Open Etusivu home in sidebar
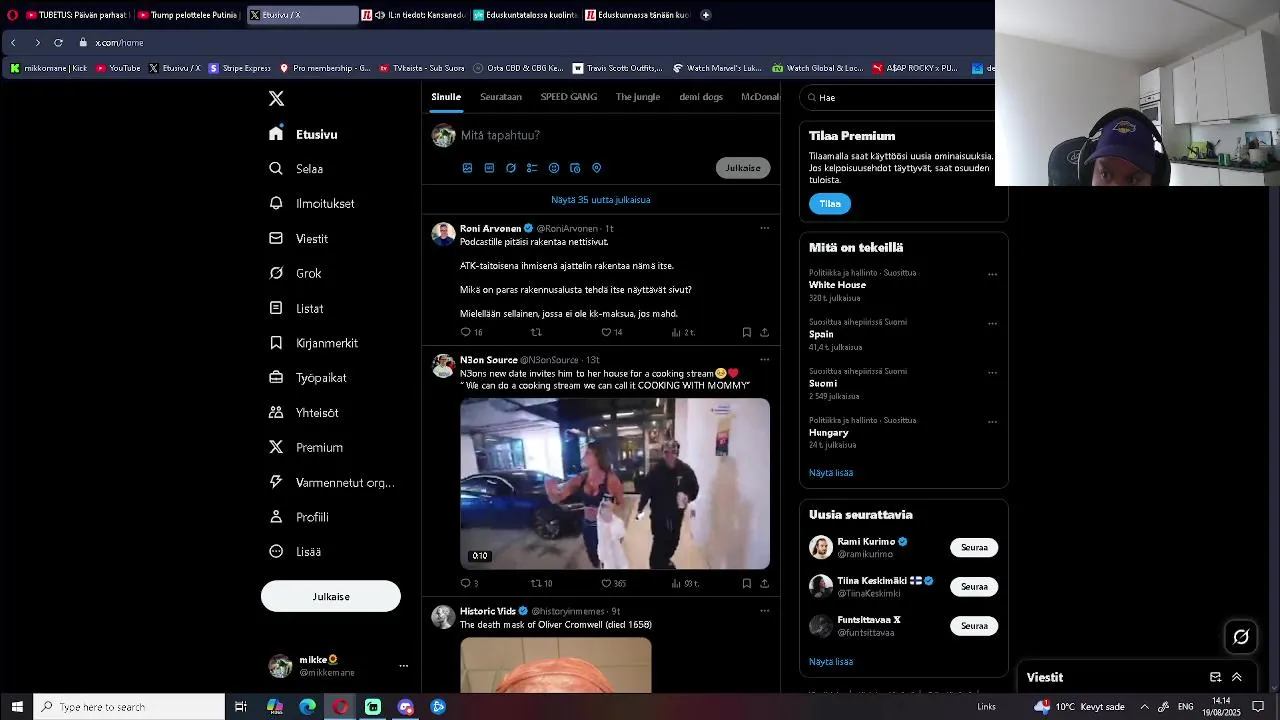The width and height of the screenshot is (1280, 720). 304,134
